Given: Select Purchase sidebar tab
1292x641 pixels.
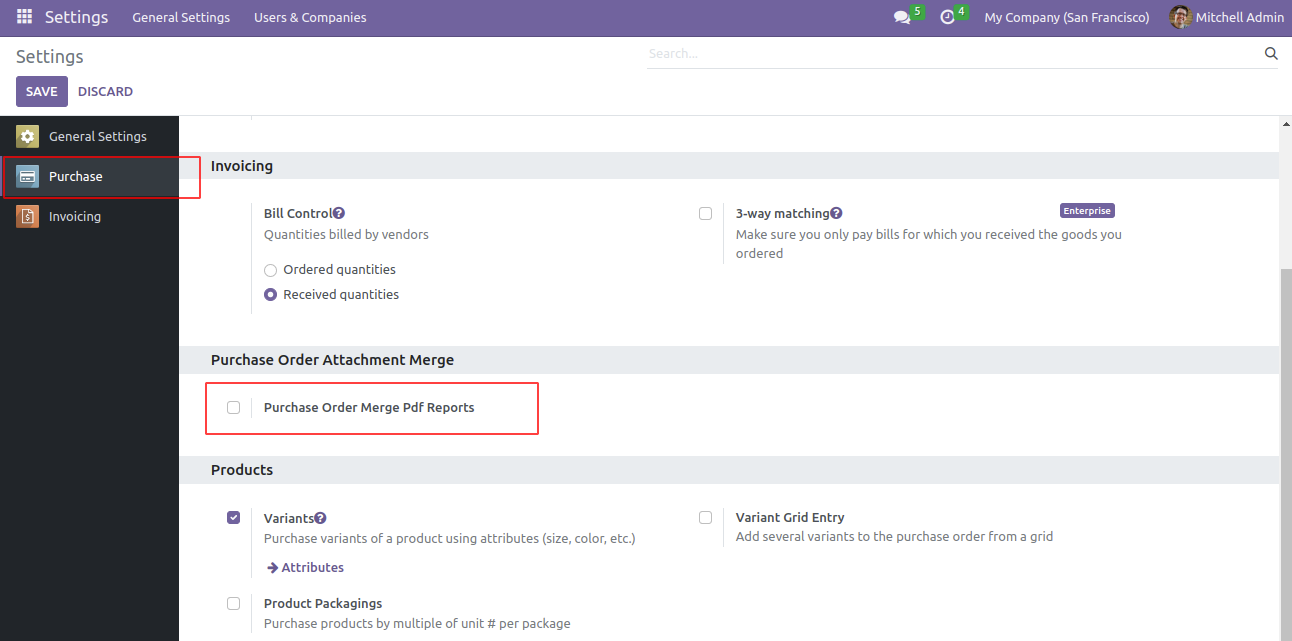Looking at the screenshot, I should (x=89, y=176).
